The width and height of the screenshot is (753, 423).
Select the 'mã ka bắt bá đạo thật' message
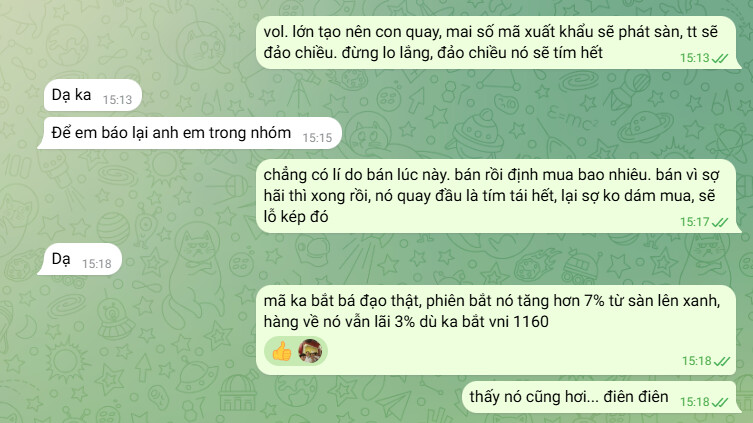[496, 330]
